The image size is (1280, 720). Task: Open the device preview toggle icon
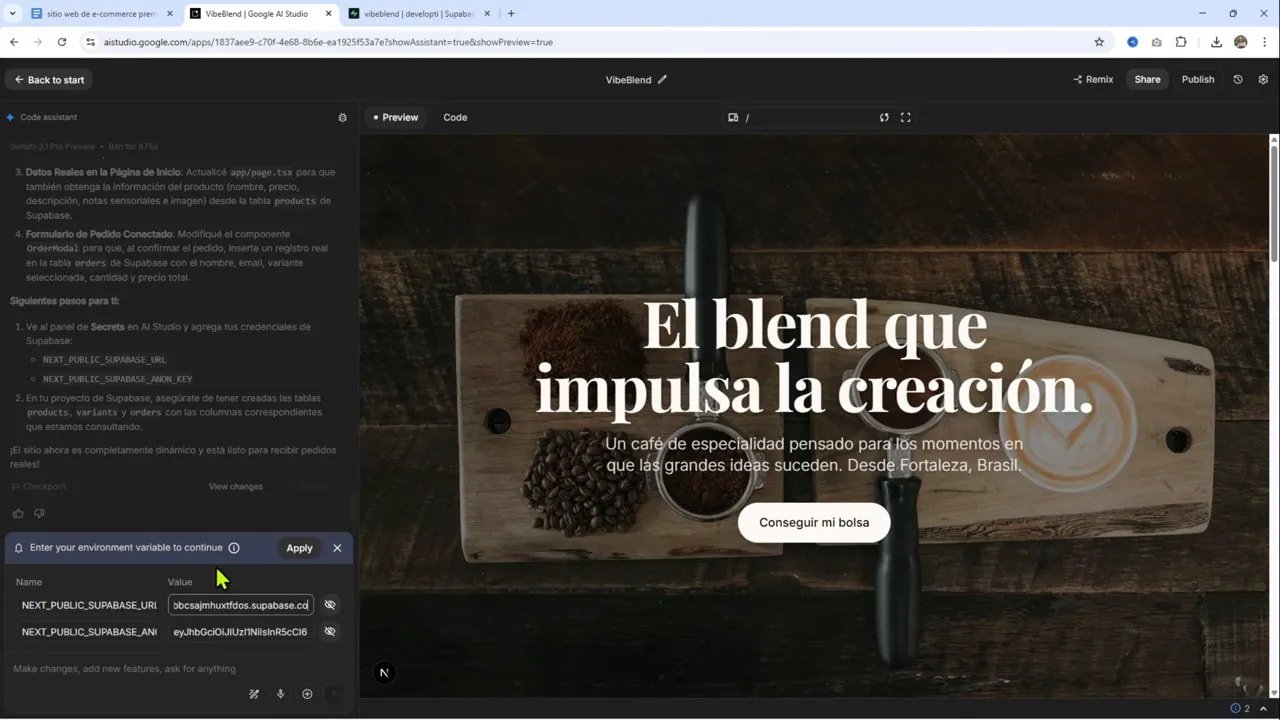(x=733, y=117)
